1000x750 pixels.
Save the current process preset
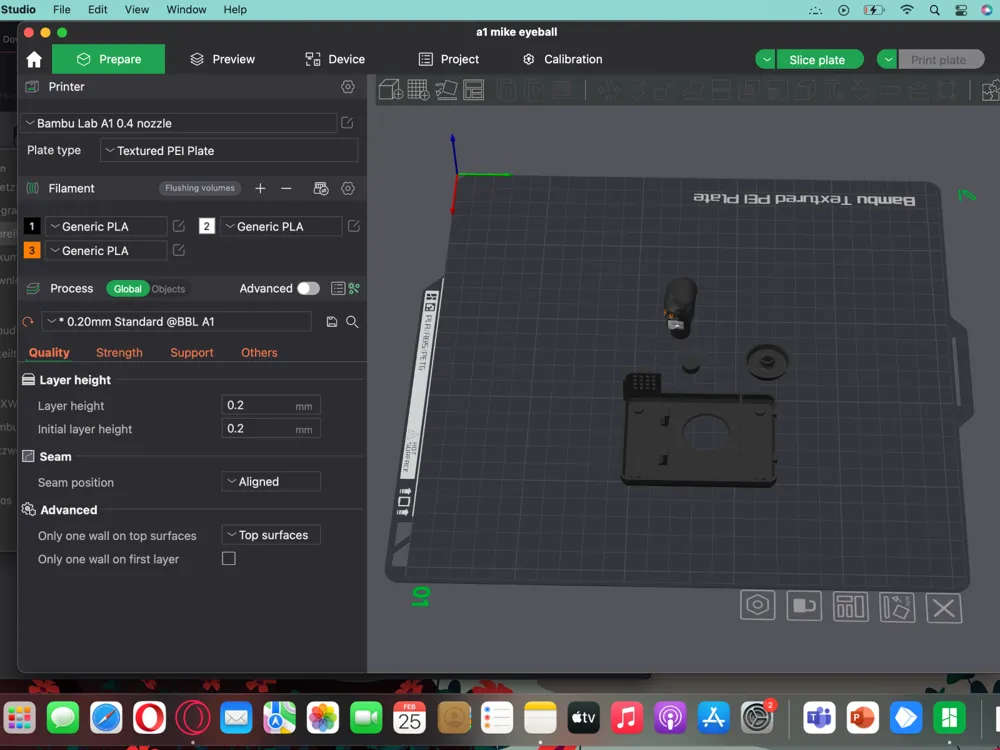(332, 321)
